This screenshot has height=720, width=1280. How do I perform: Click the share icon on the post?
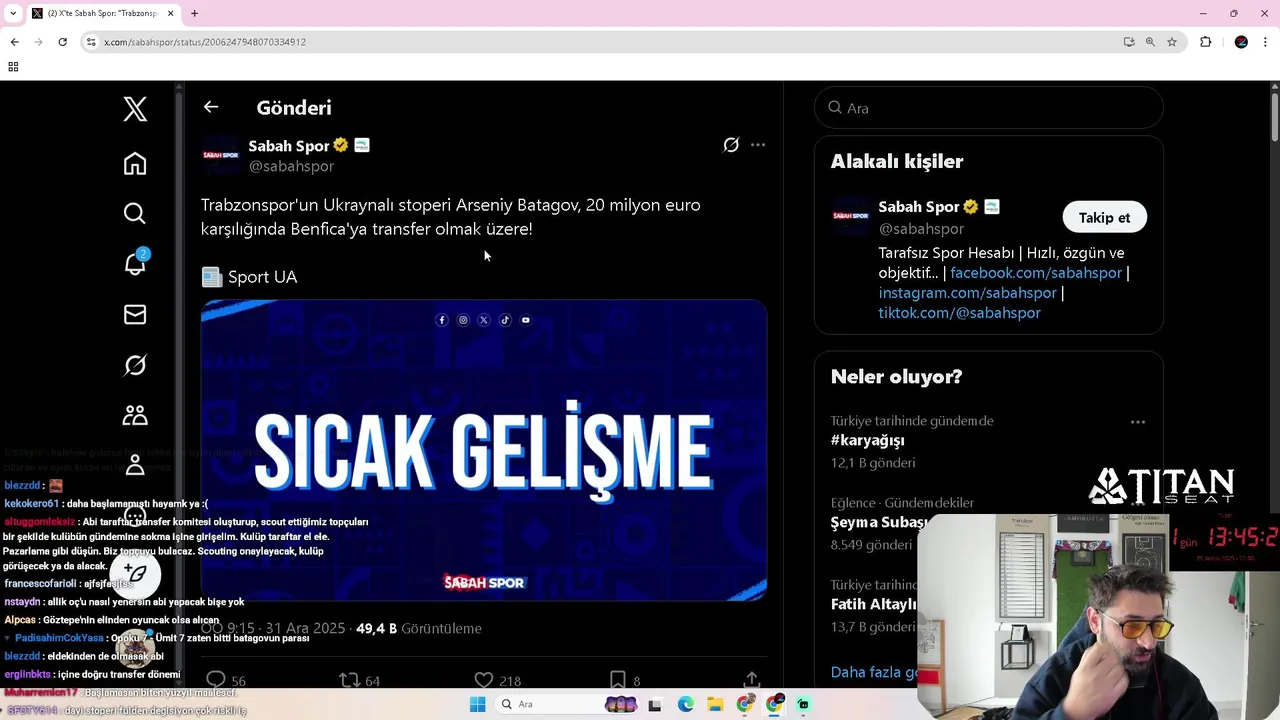click(751, 680)
